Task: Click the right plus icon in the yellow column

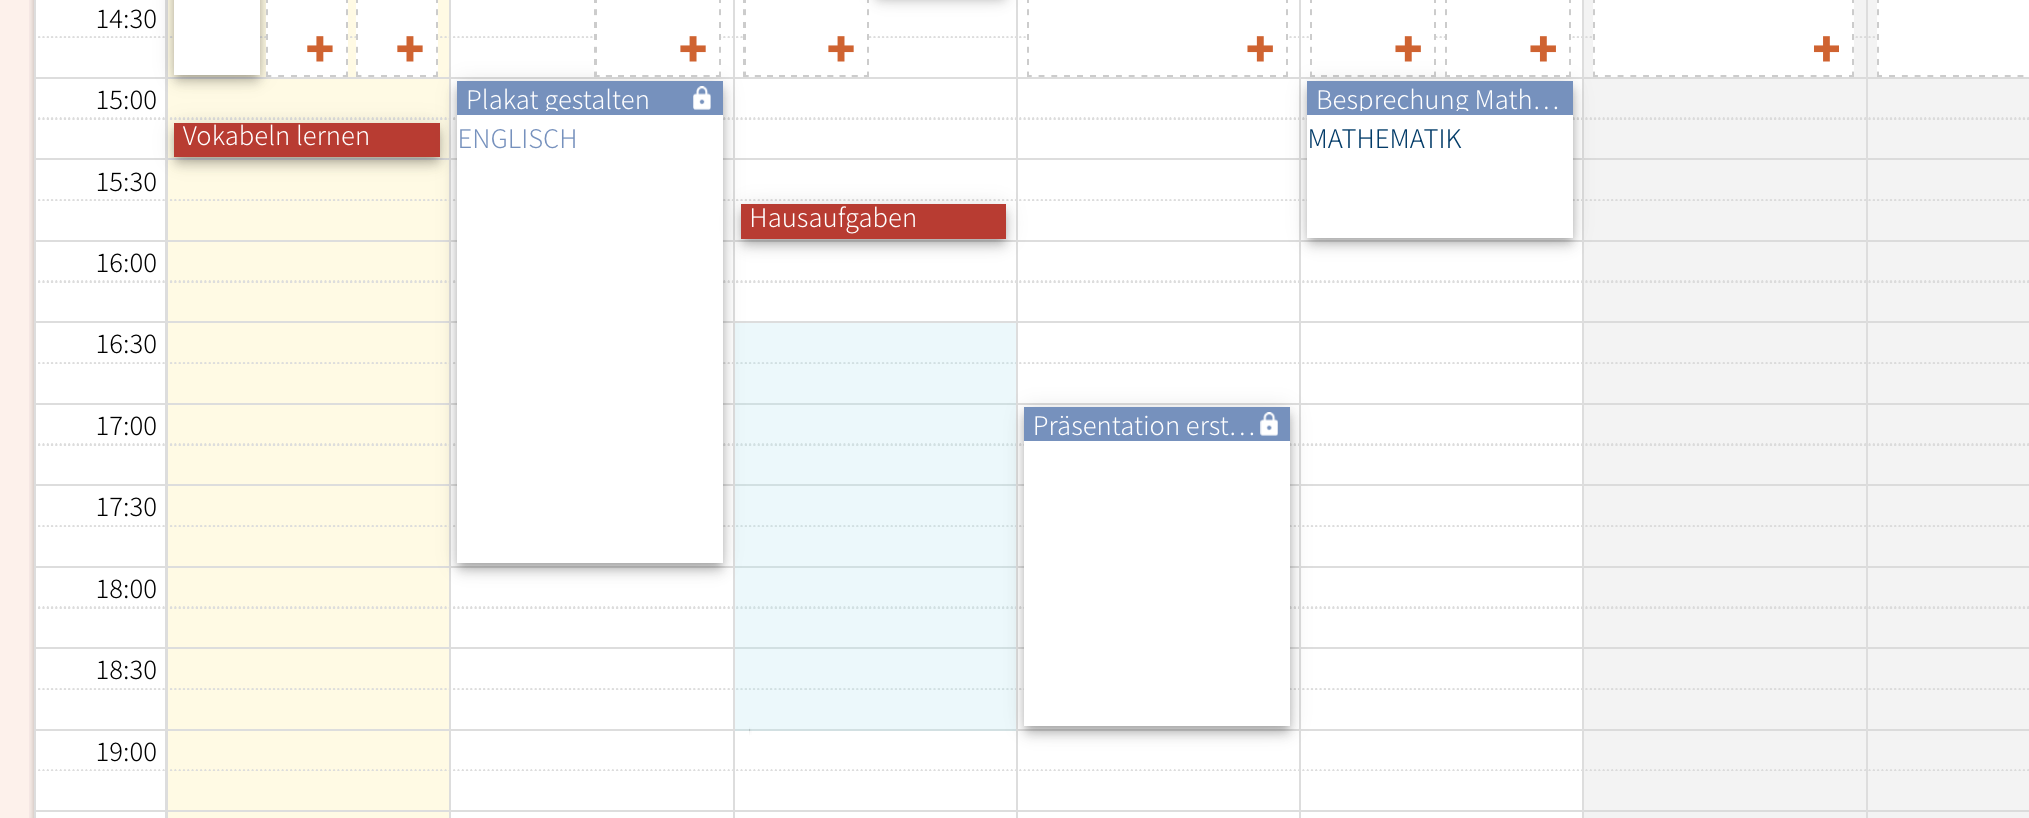Action: pyautogui.click(x=410, y=48)
